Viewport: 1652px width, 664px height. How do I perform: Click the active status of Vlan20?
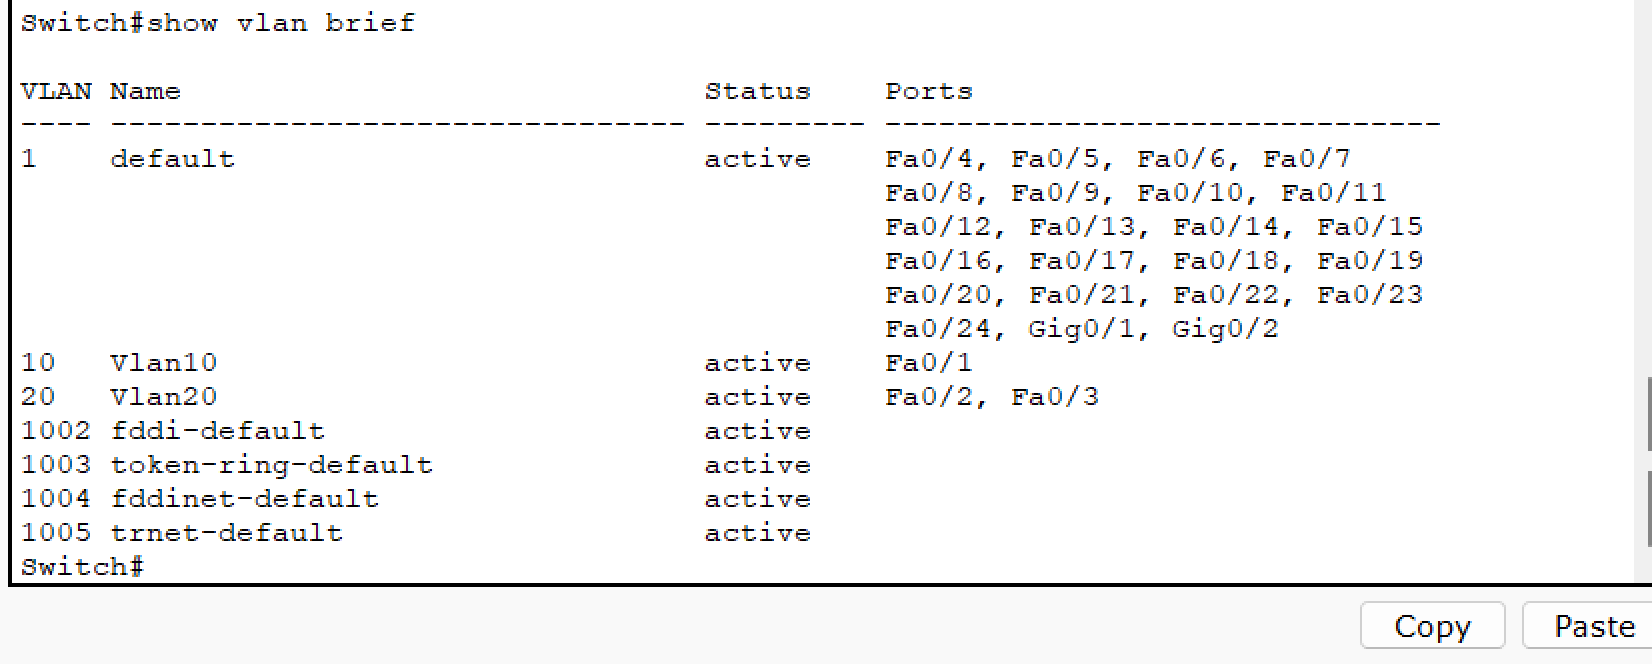(x=757, y=397)
